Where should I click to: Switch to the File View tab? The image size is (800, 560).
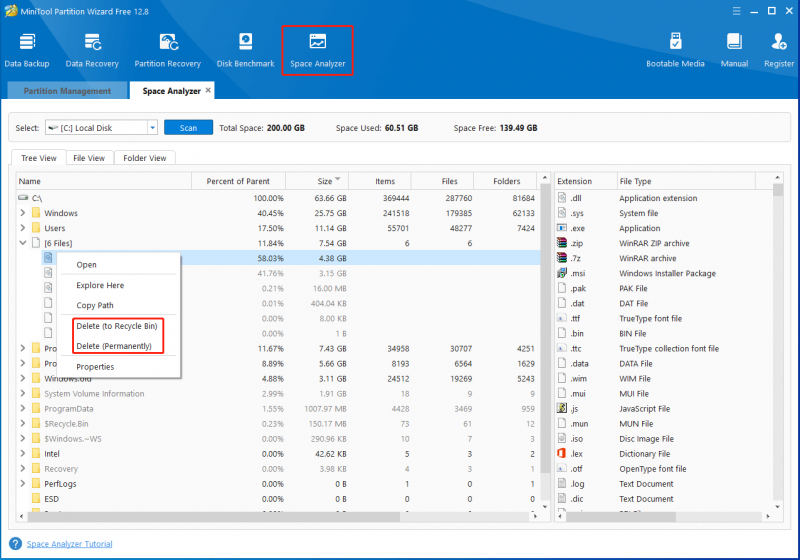click(x=89, y=158)
